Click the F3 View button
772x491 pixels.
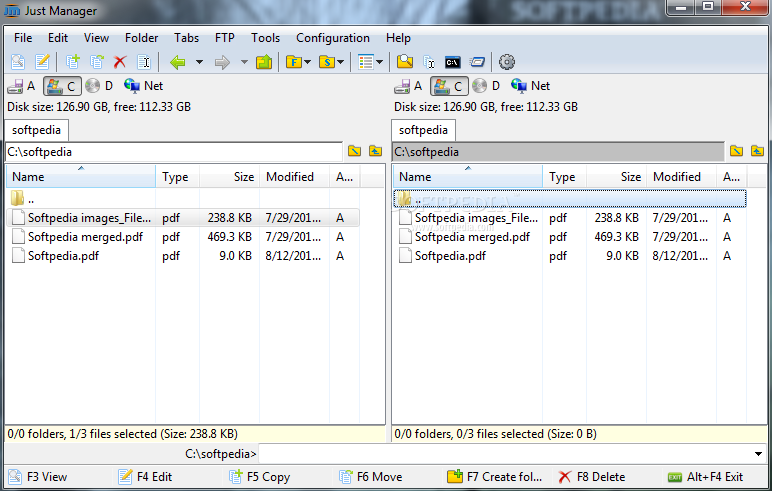point(38,477)
